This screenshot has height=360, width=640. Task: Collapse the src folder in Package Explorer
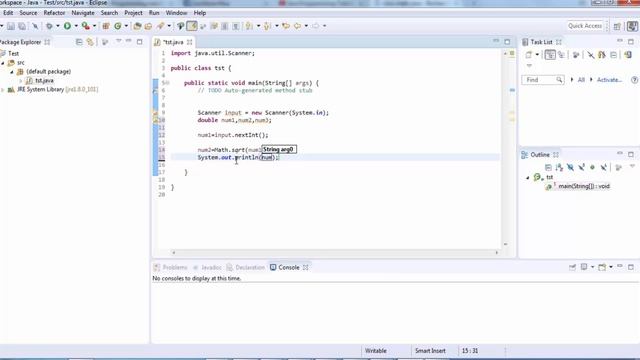point(3,63)
